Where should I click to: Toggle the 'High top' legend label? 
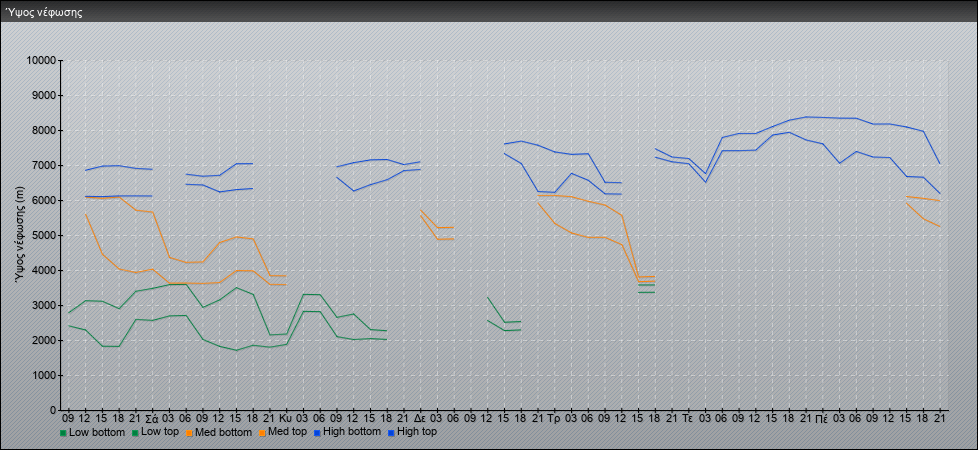point(417,431)
